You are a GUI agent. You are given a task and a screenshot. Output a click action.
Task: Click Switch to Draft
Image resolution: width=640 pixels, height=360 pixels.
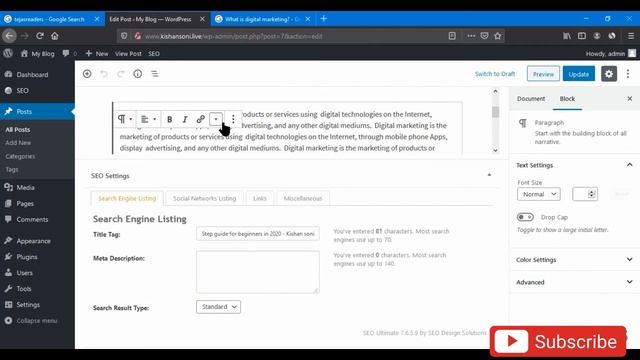point(495,74)
